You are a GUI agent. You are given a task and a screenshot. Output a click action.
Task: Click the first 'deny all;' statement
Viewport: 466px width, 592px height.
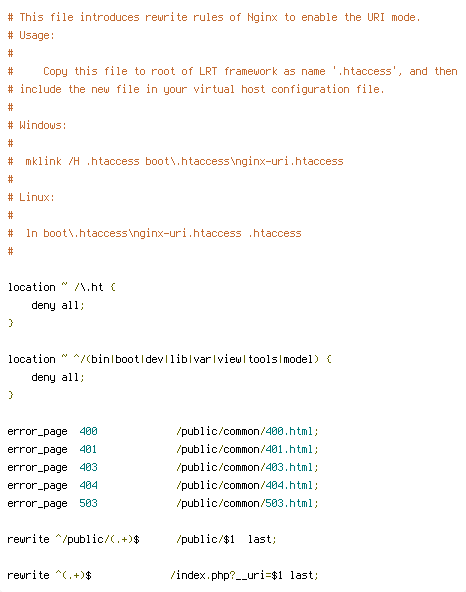(58, 305)
